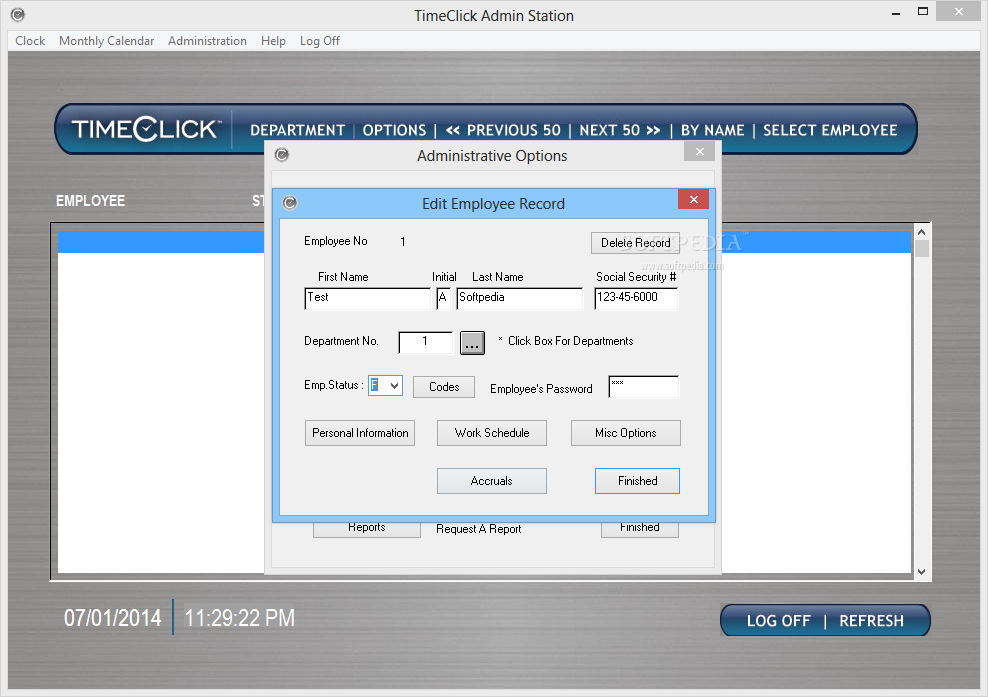Click the Employee No value 1
Viewport: 988px width, 697px height.
coord(403,242)
